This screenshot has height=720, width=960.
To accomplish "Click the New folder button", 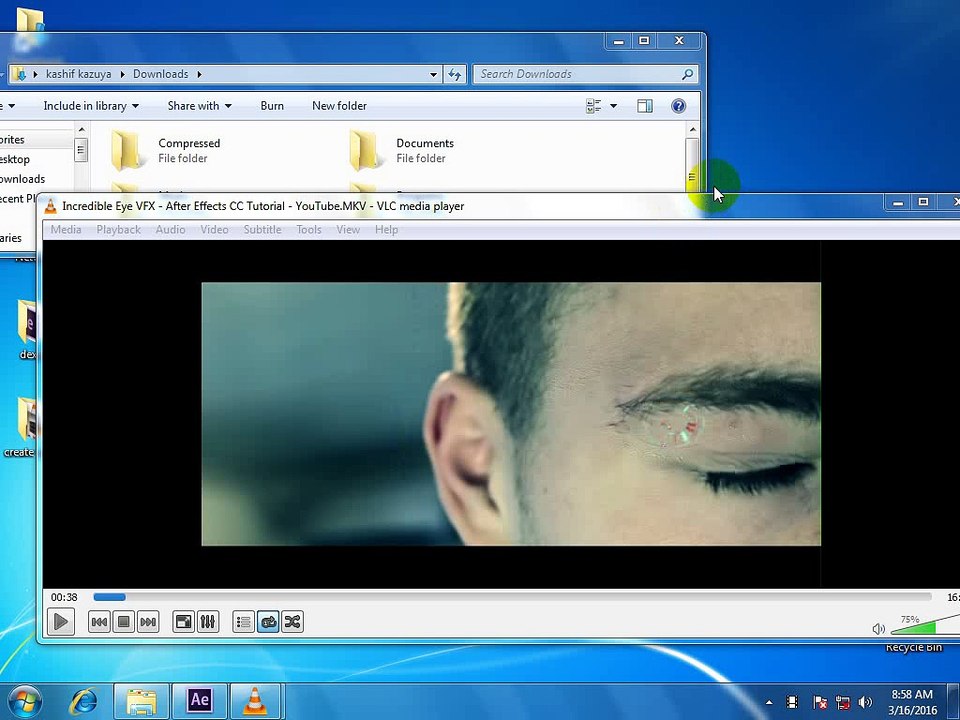I will coord(339,106).
